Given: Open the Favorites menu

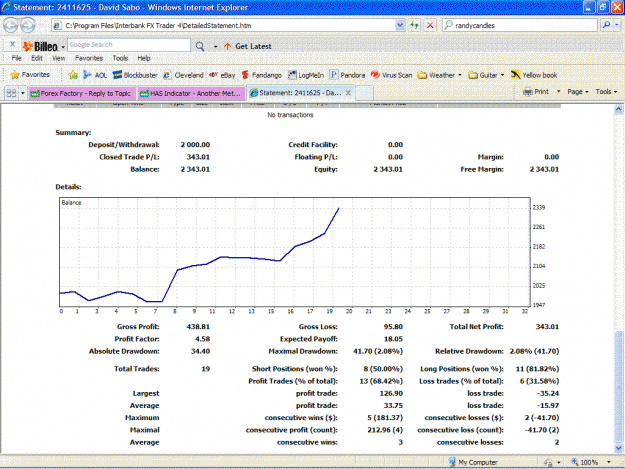Looking at the screenshot, I should [x=89, y=58].
